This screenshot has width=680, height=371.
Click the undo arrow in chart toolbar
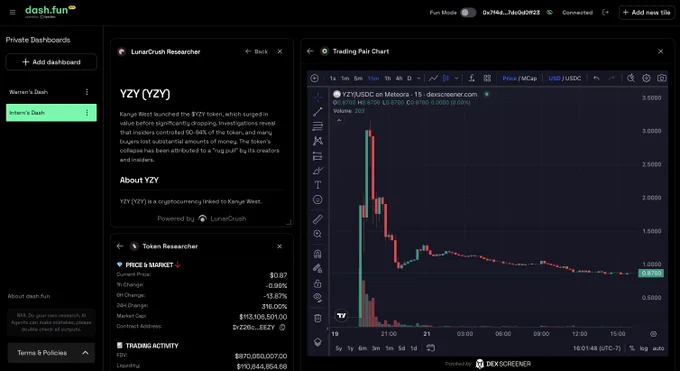597,78
